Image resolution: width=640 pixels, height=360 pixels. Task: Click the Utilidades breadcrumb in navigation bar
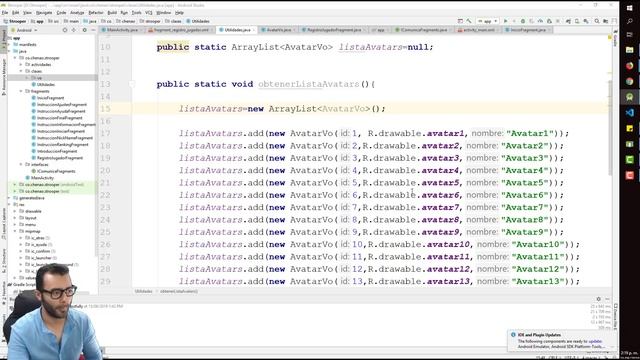pos(198,21)
